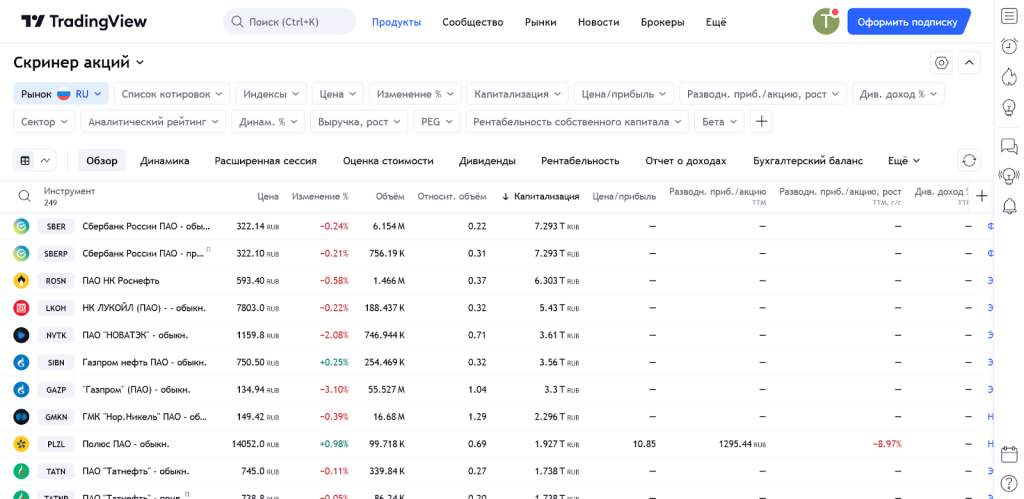The height and width of the screenshot is (499, 1024).
Task: Expand the Бета filter dropdown
Action: tap(719, 121)
